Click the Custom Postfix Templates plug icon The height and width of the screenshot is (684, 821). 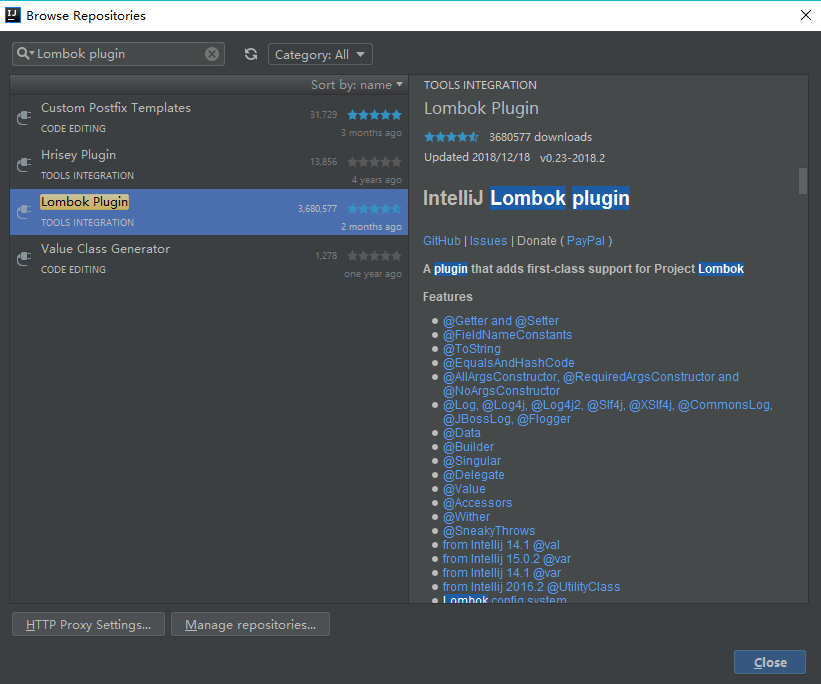24,118
